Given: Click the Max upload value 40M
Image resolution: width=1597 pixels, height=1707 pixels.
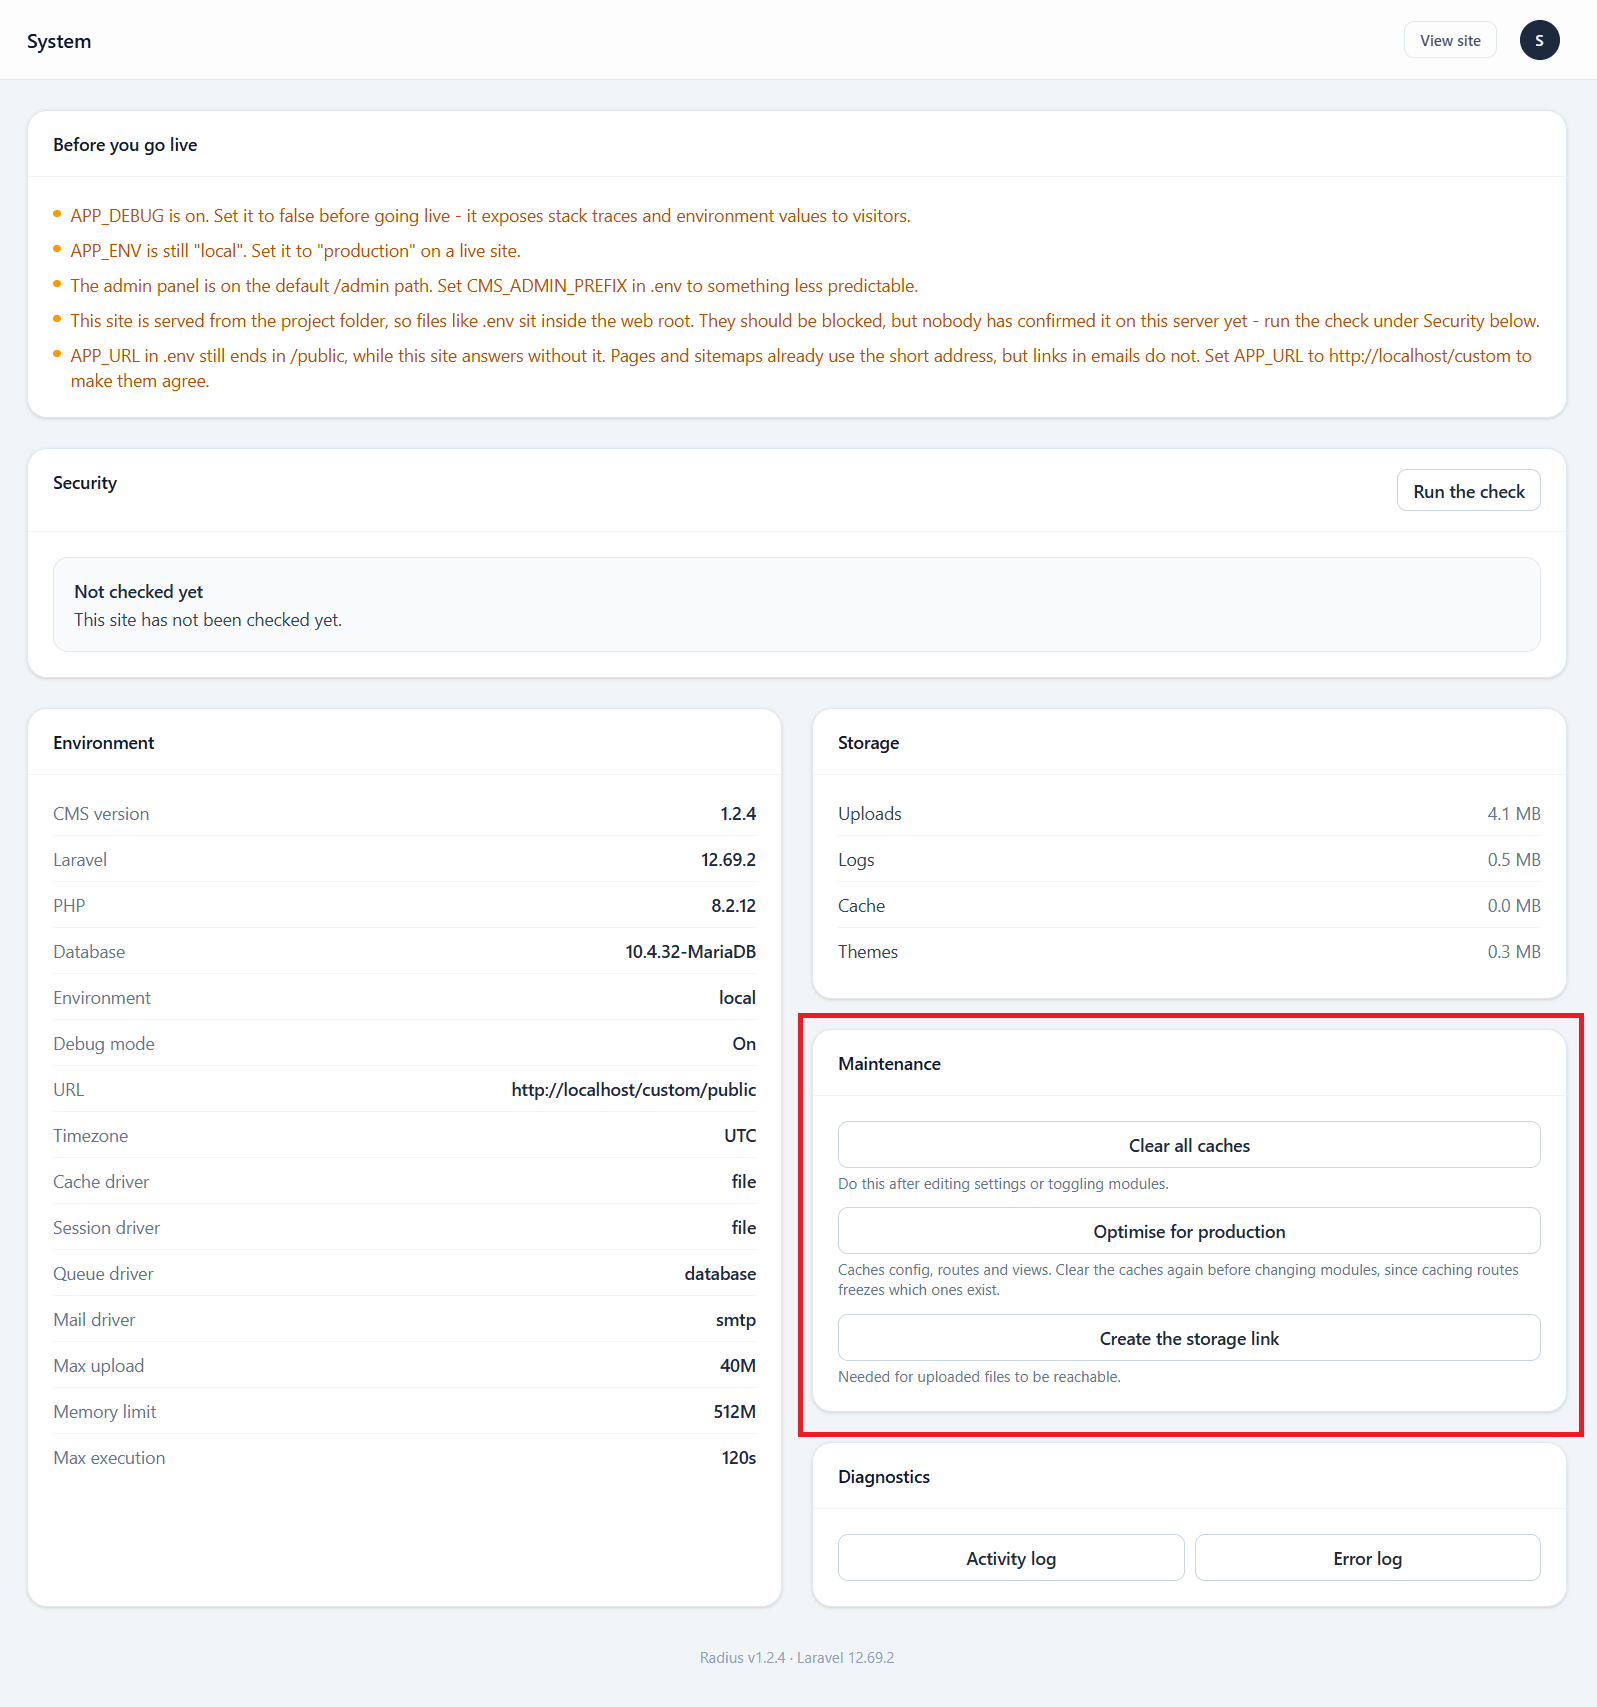Looking at the screenshot, I should tap(738, 1366).
